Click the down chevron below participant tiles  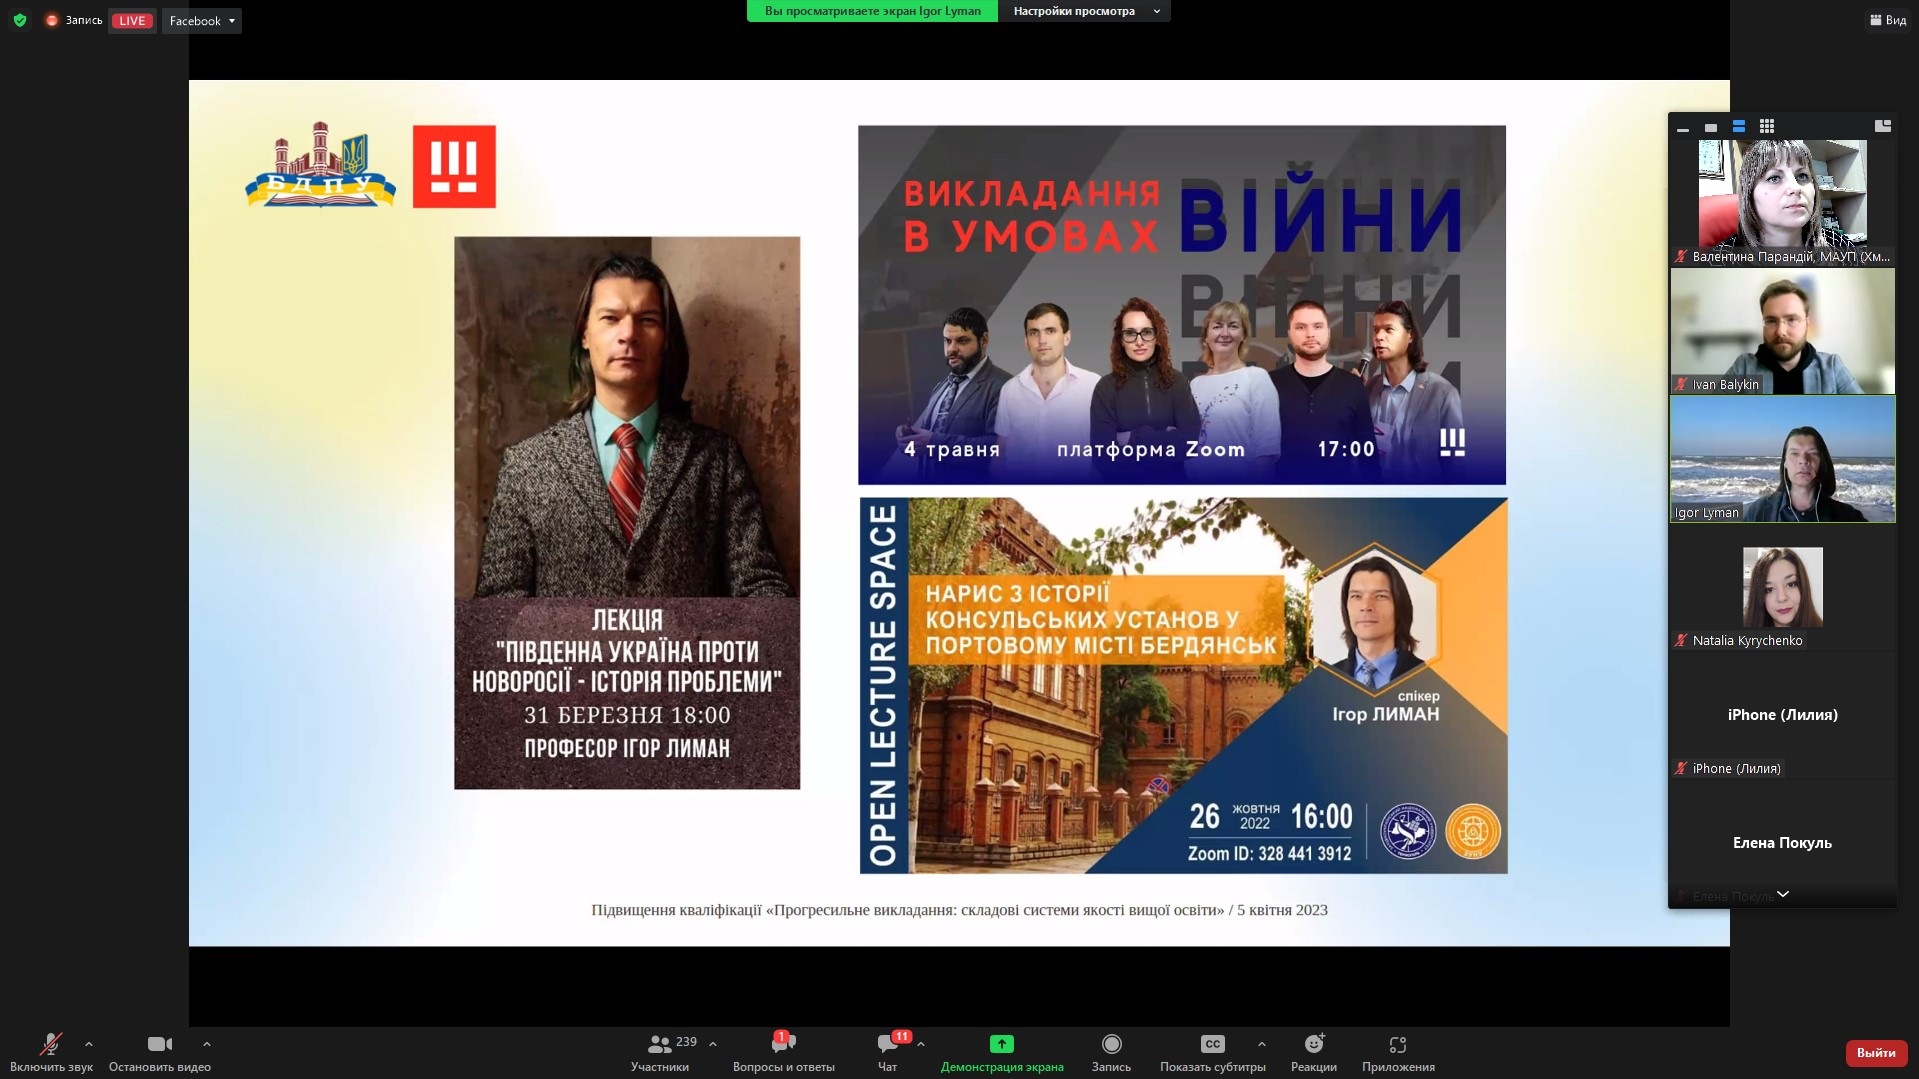point(1782,894)
